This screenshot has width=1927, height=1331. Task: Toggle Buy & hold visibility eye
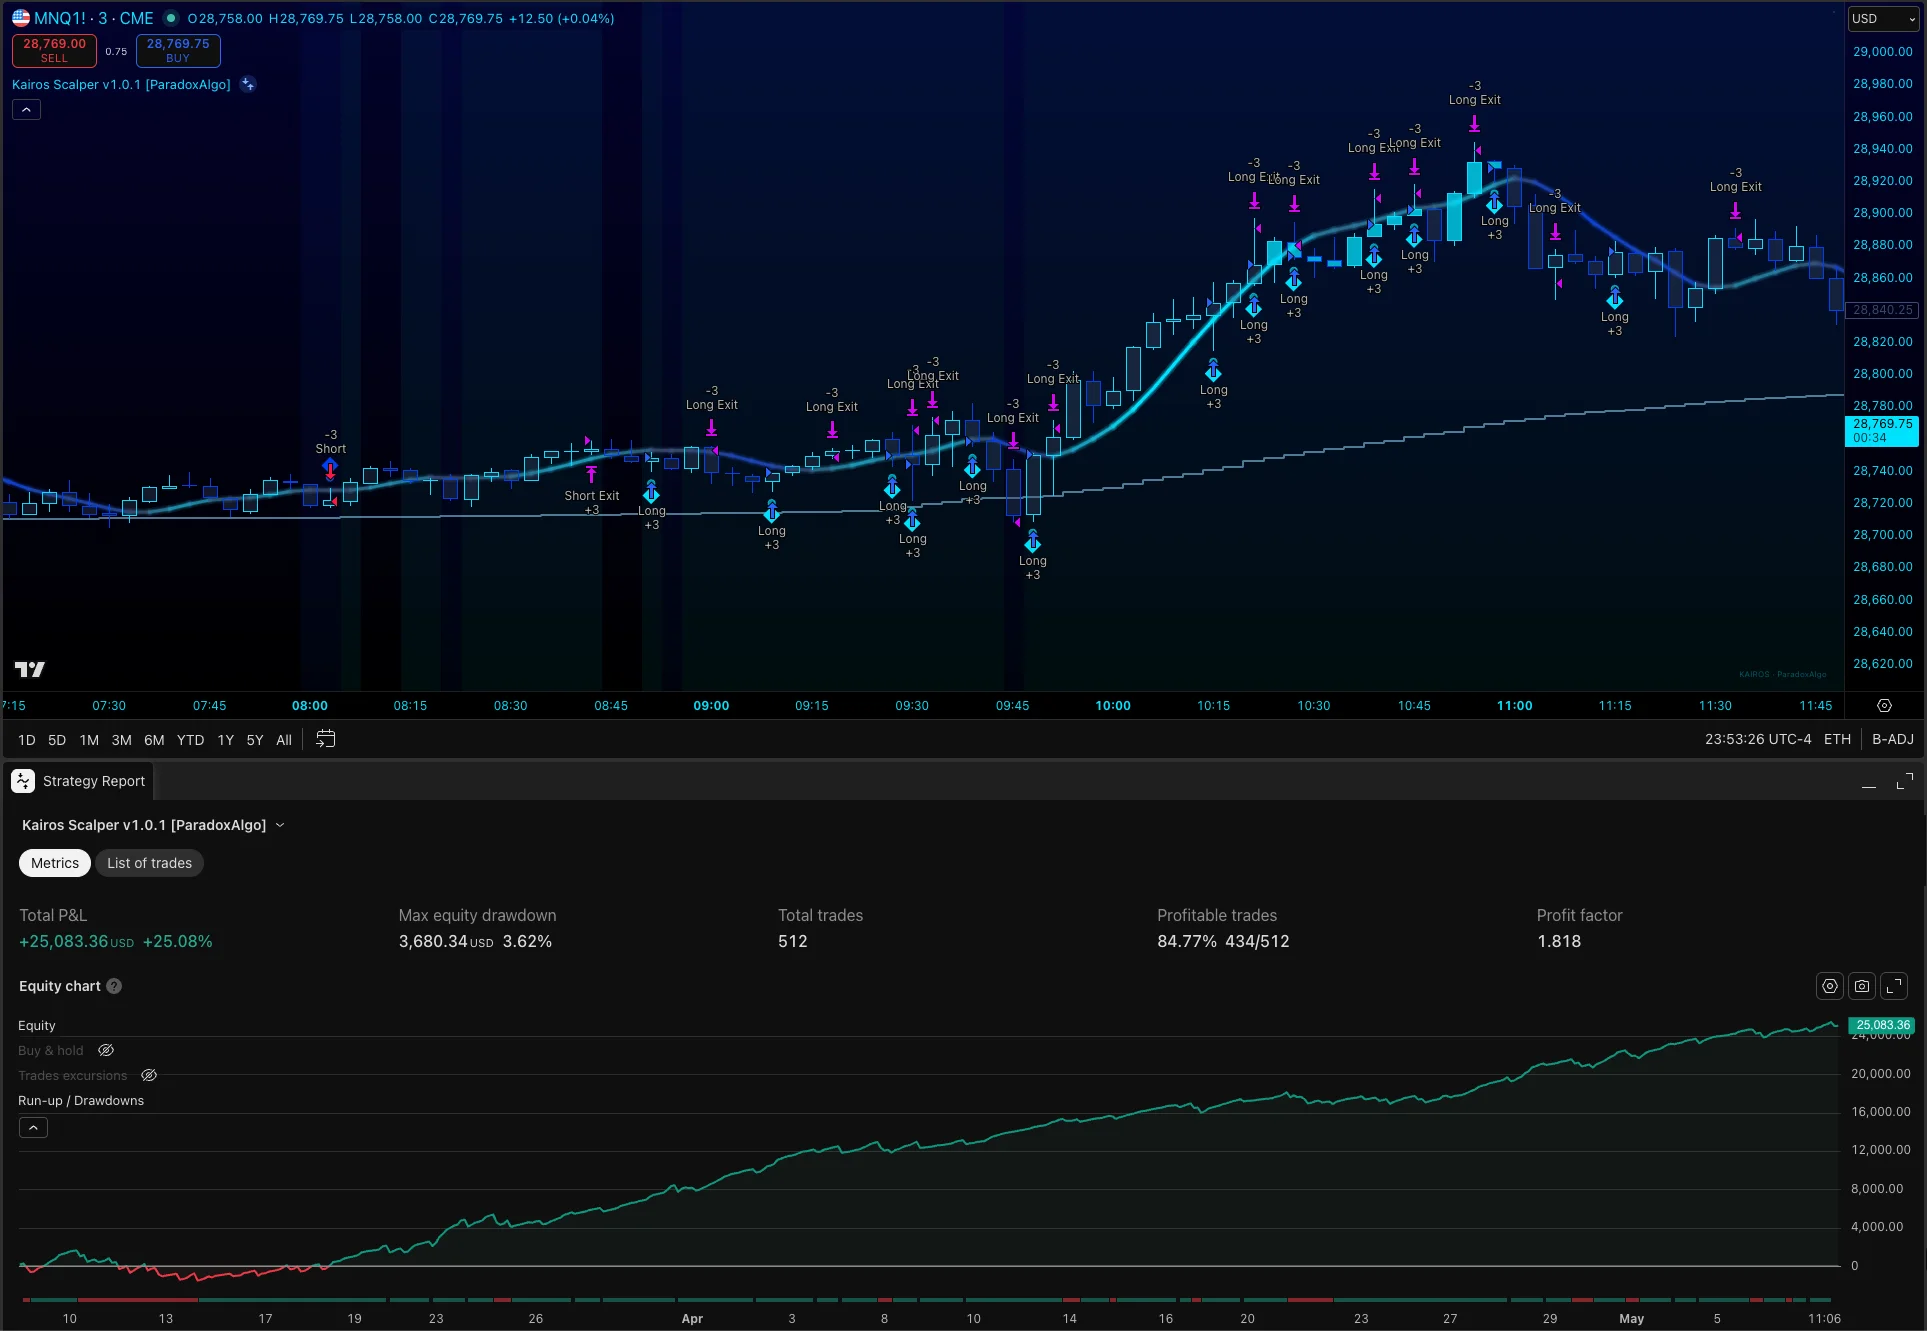[x=106, y=1051]
